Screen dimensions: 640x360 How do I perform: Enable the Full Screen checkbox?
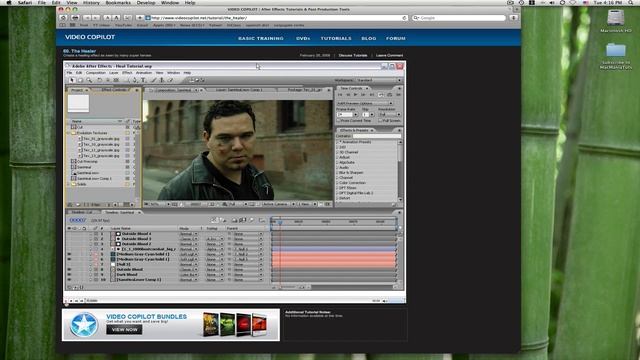coord(380,121)
